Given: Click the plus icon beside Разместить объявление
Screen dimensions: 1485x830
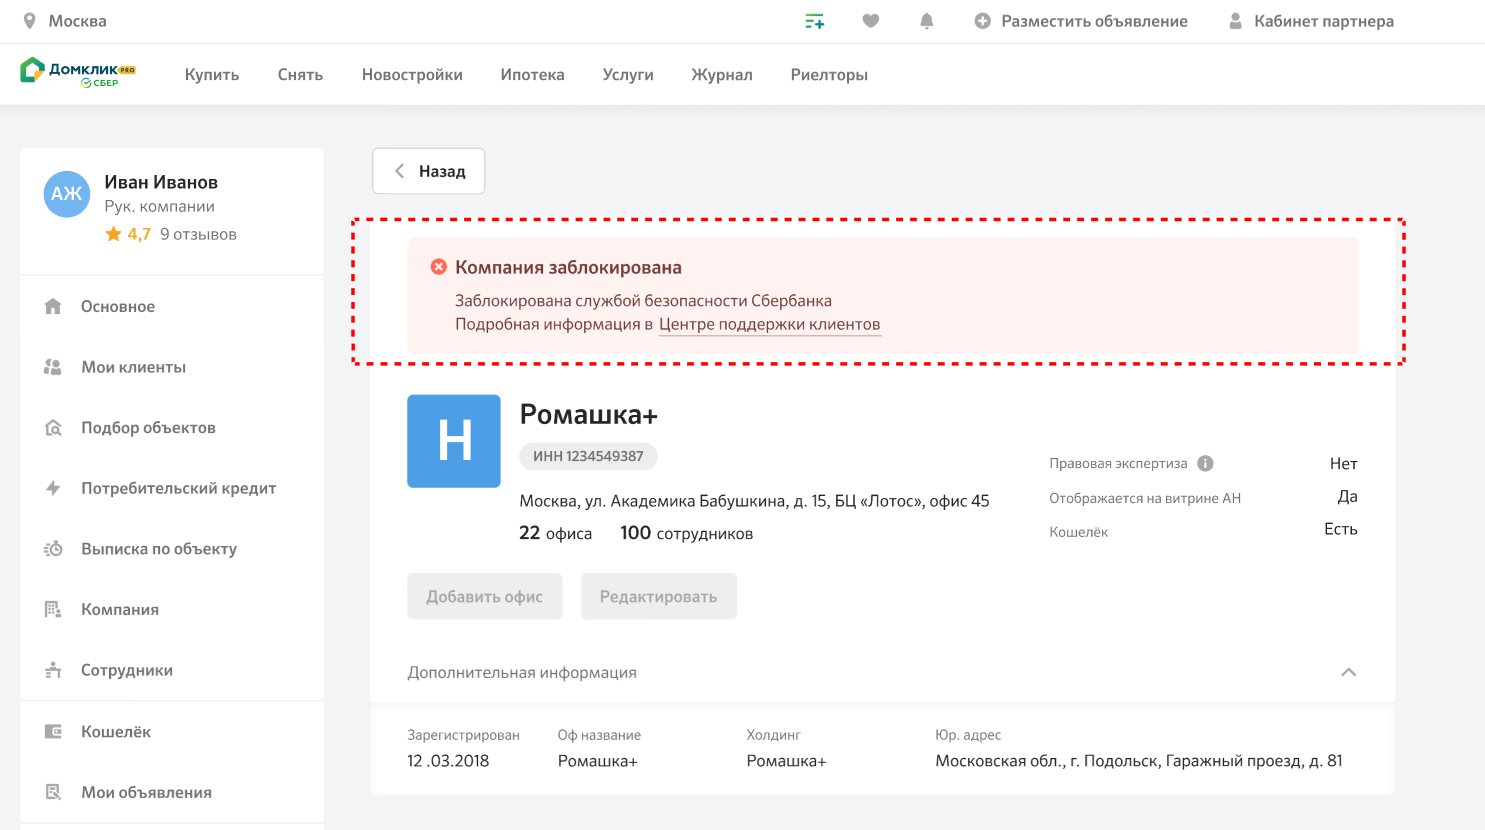Looking at the screenshot, I should 983,21.
